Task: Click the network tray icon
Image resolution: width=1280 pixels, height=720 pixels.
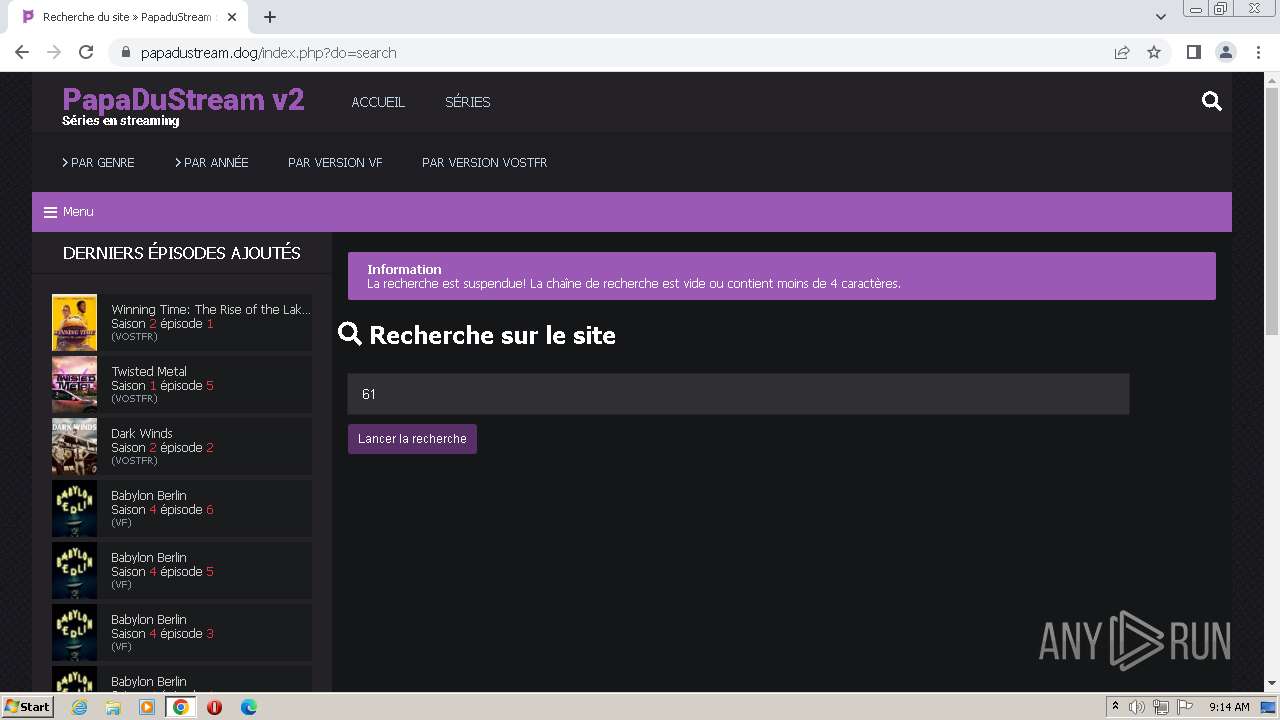Action: pos(1161,707)
